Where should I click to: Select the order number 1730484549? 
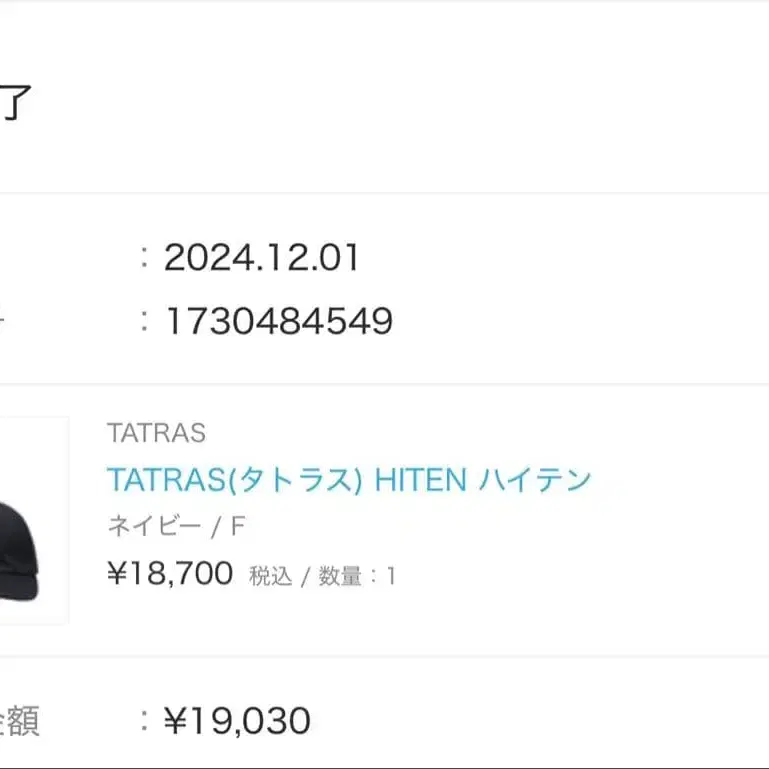pyautogui.click(x=278, y=321)
